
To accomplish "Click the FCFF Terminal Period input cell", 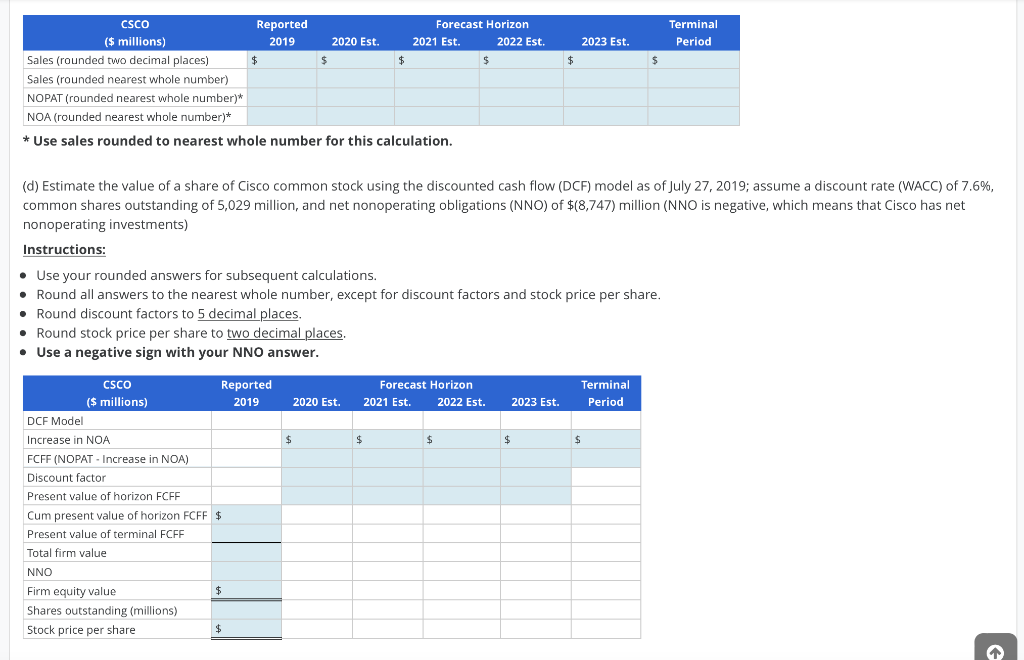I will click(x=605, y=458).
